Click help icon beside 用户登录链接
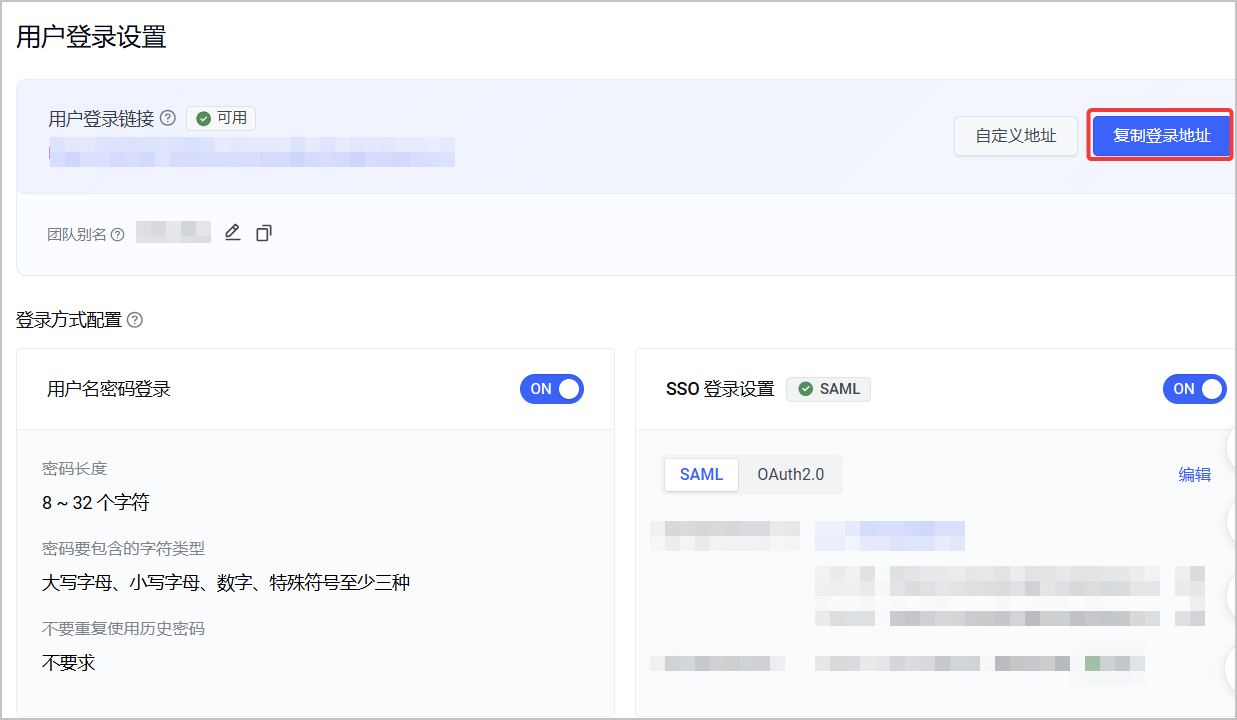This screenshot has height=720, width=1237. (x=168, y=118)
